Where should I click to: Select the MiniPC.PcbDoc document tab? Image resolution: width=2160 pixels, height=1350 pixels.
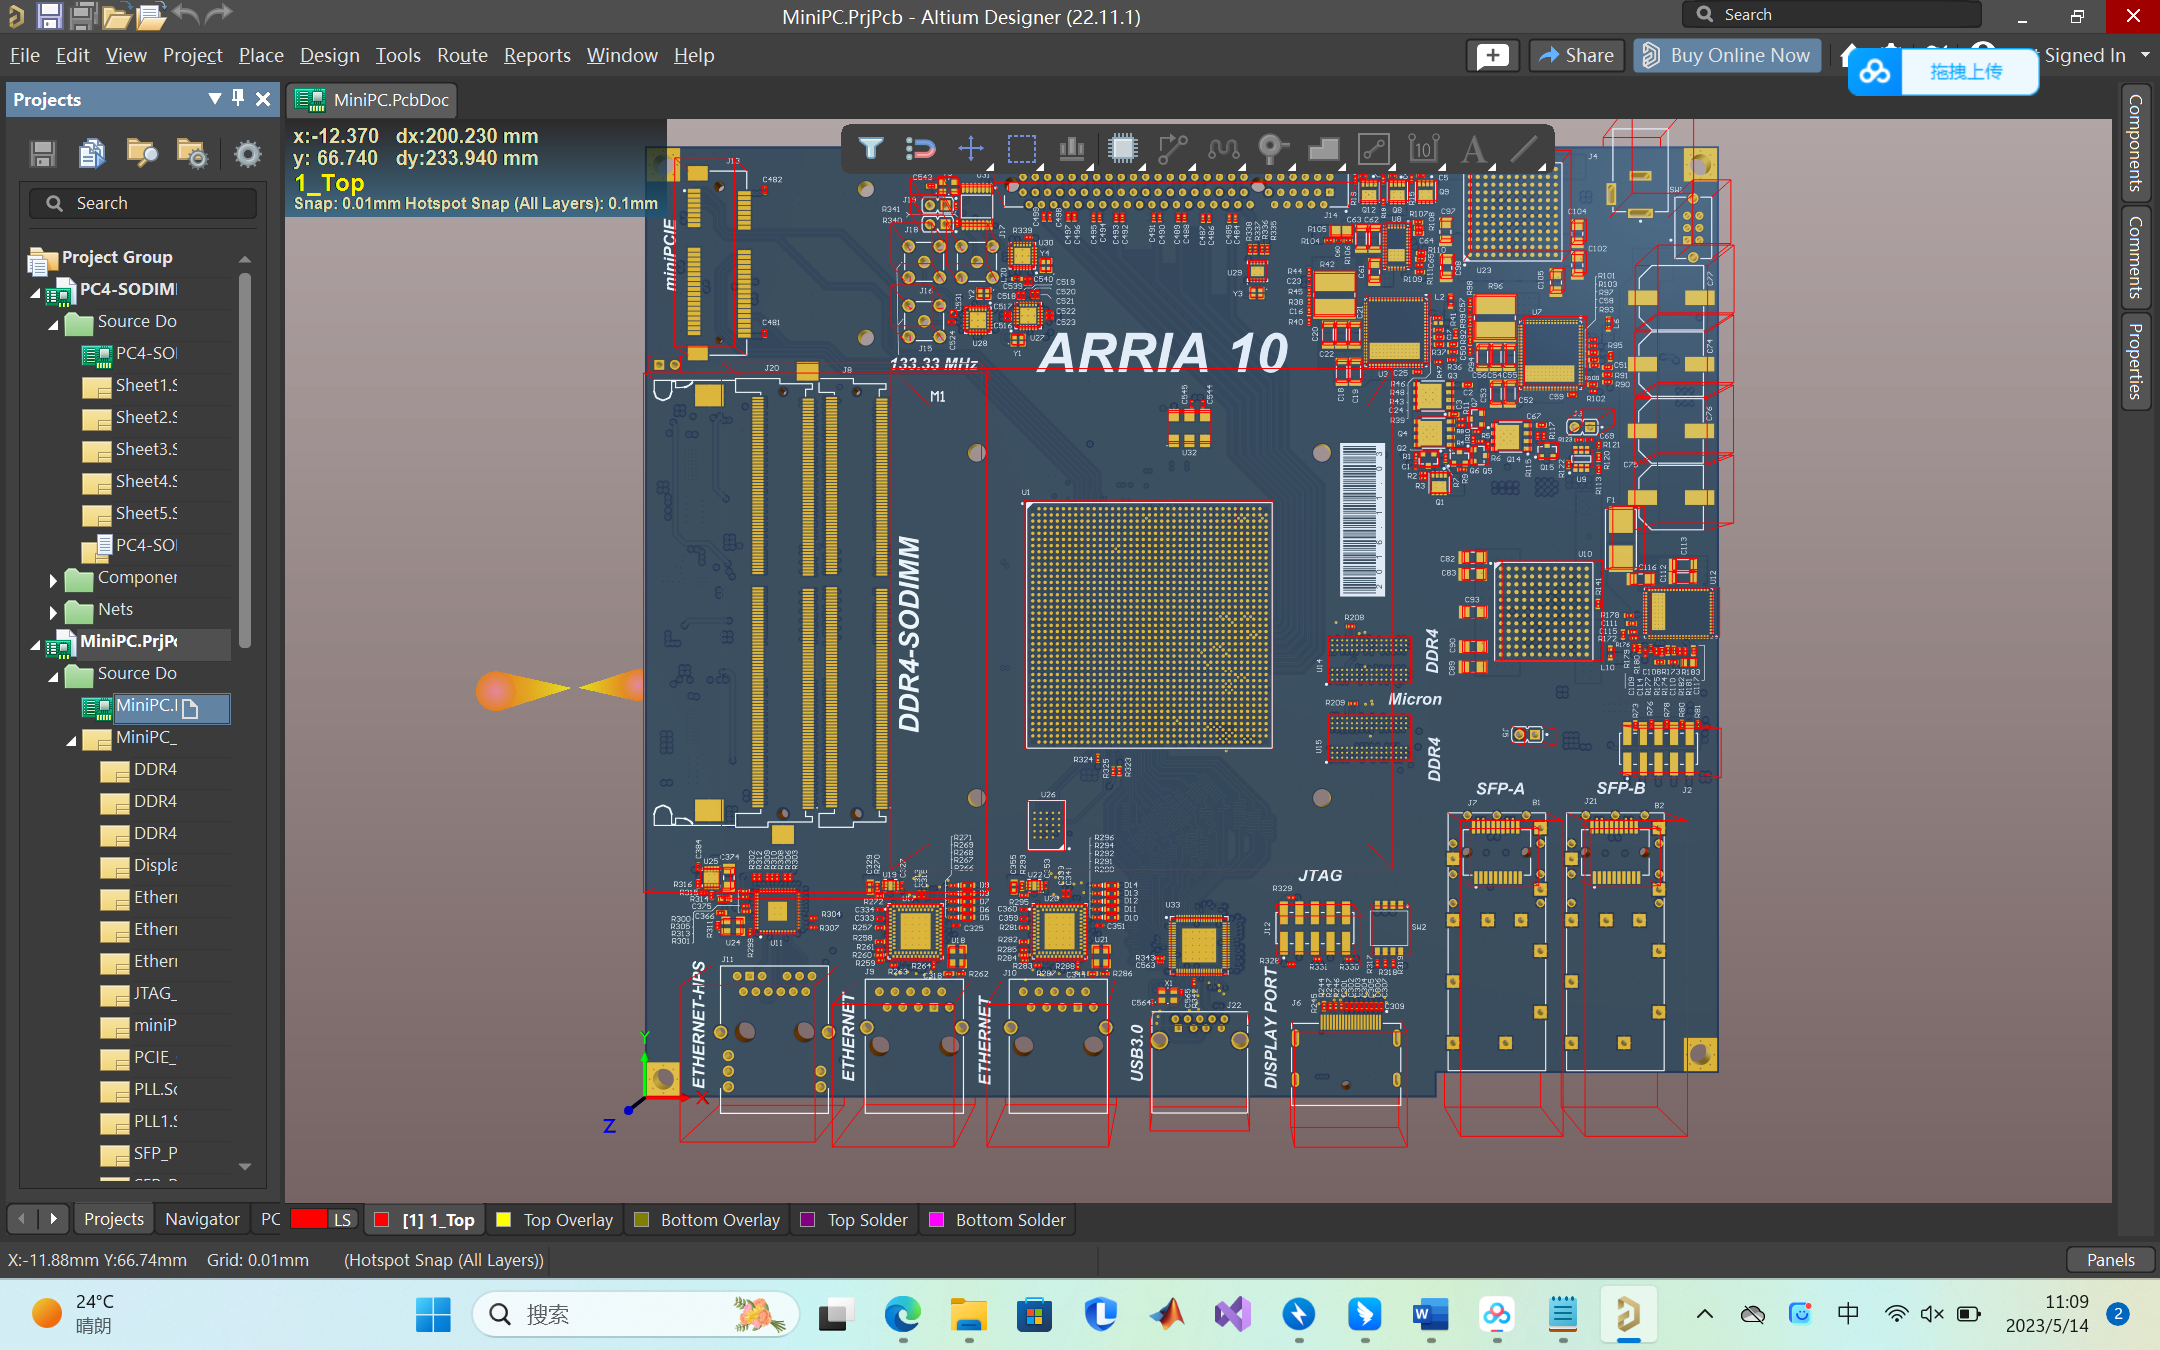[x=372, y=99]
